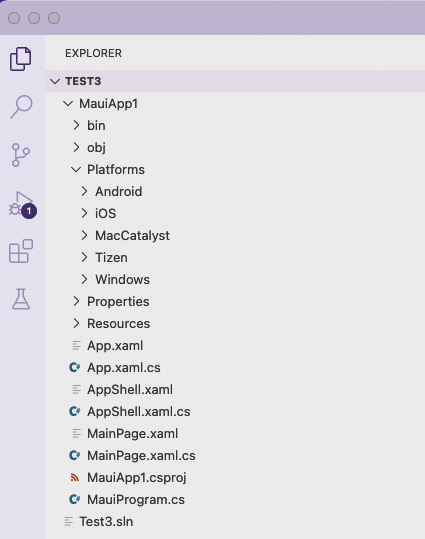Open the Explorer view in activity bar
Screen dimensions: 425x539
21,59
